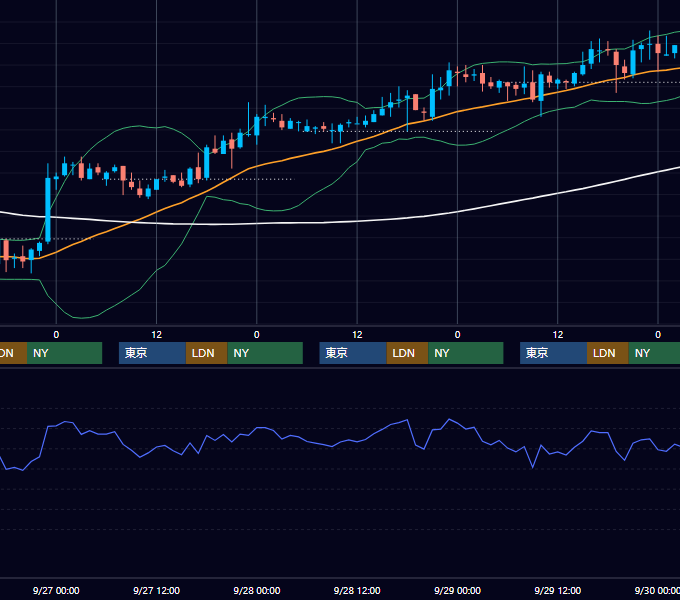The image size is (680, 600).
Task: Click the 9/29 00:00 time axis label
Action: coord(457,590)
